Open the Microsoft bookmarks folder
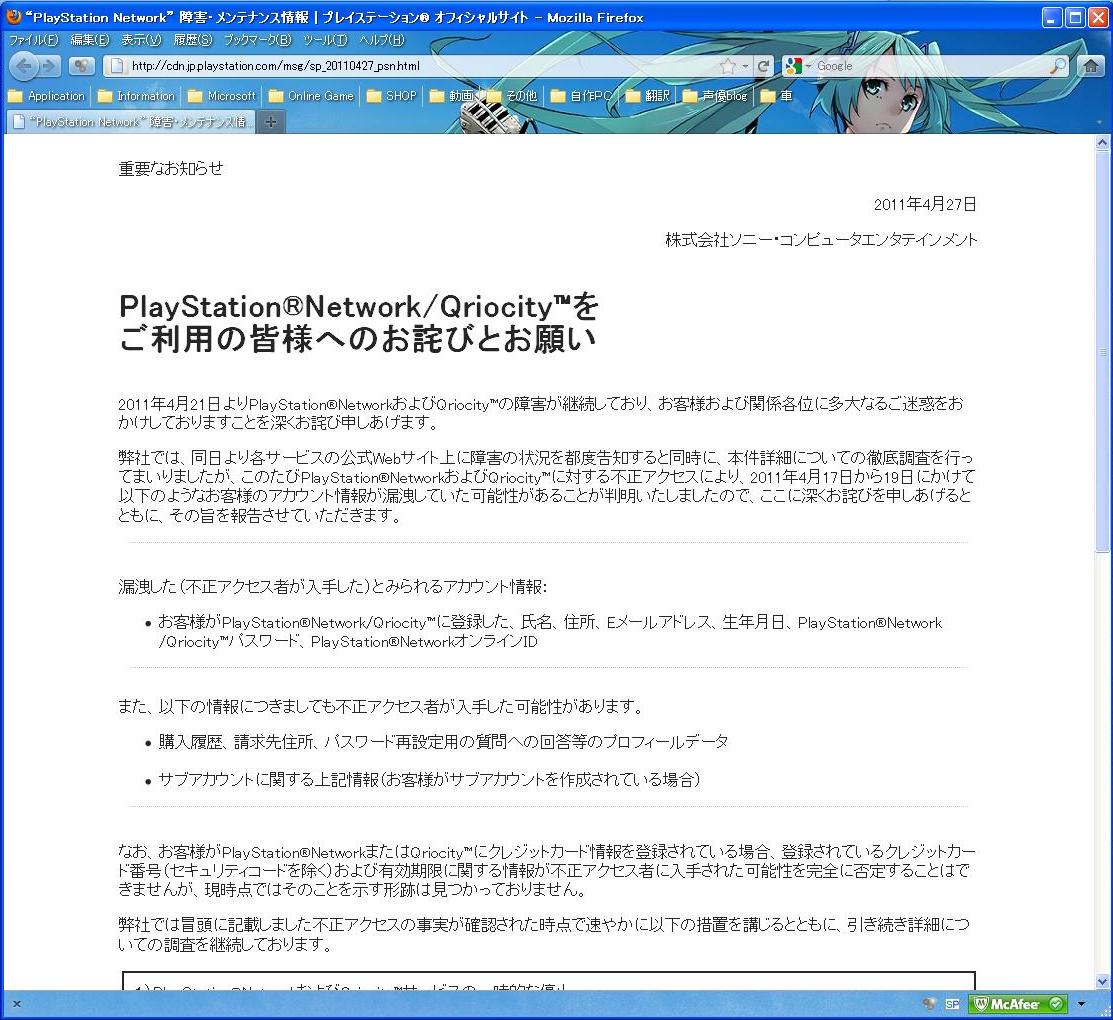The height and width of the screenshot is (1020, 1113). click(221, 96)
